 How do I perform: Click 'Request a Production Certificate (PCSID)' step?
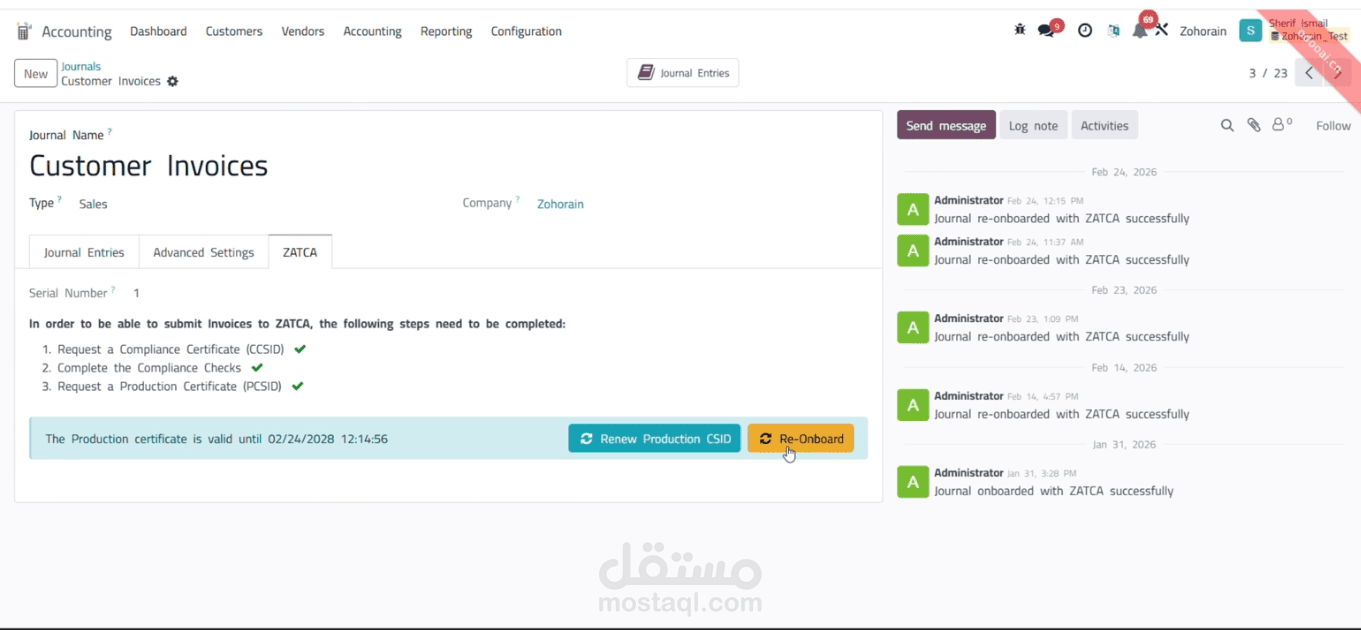pos(169,386)
